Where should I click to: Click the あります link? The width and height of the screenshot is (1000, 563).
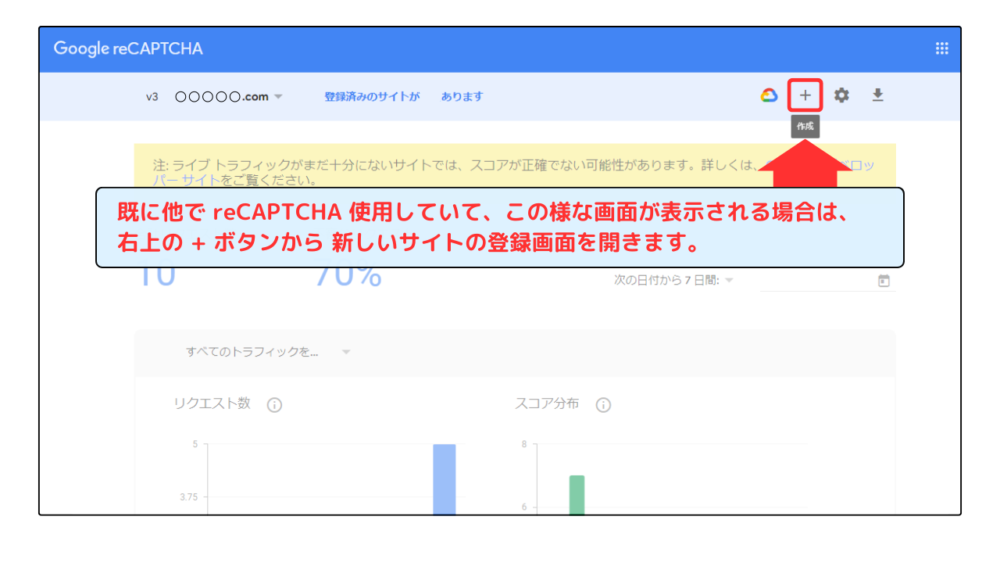(x=462, y=96)
